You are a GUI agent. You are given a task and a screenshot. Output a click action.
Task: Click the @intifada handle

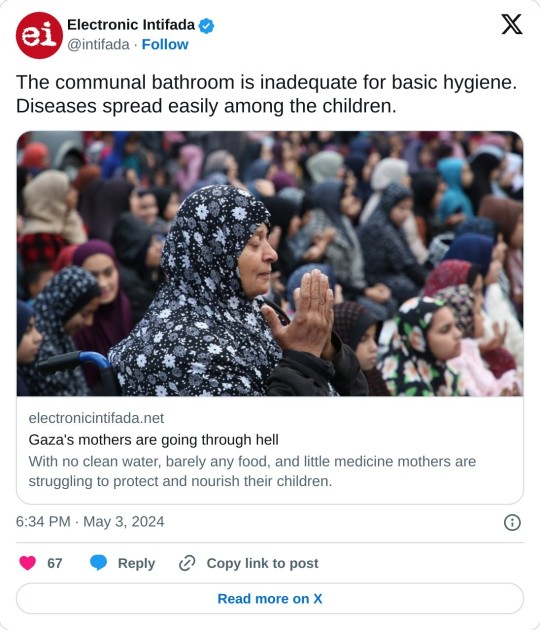pyautogui.click(x=98, y=44)
